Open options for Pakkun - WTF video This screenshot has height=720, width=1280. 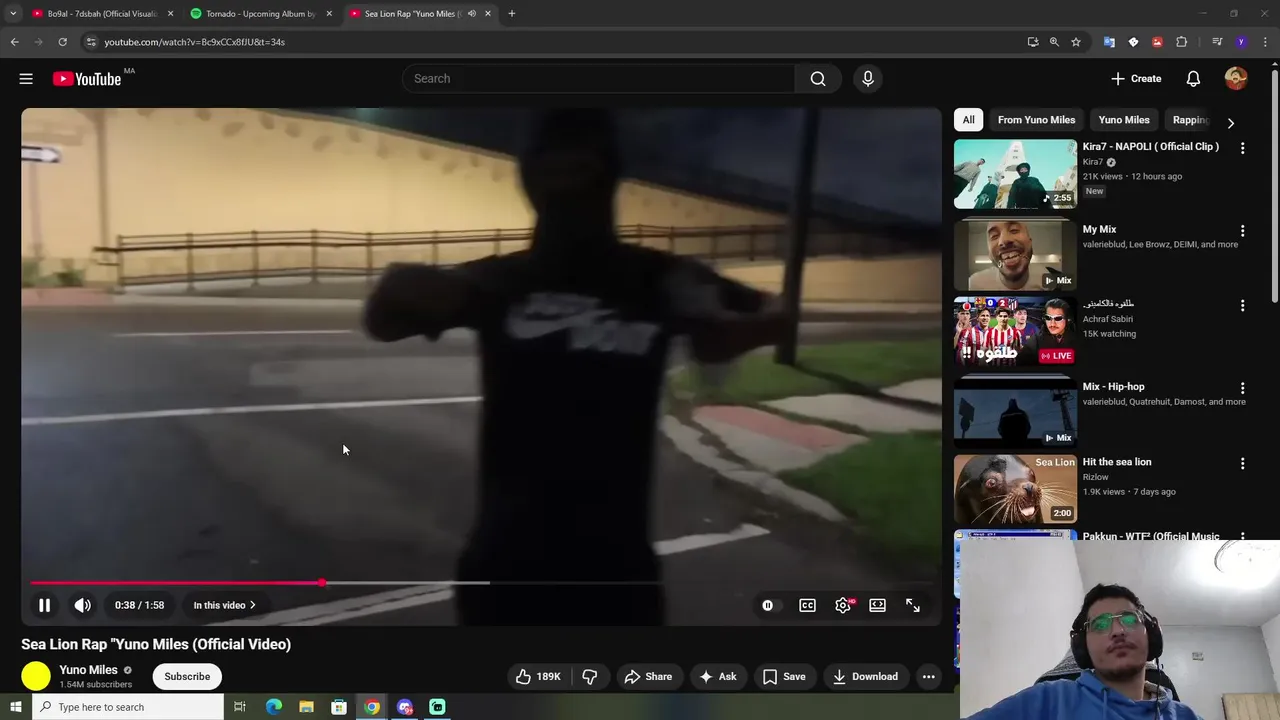click(x=1242, y=537)
